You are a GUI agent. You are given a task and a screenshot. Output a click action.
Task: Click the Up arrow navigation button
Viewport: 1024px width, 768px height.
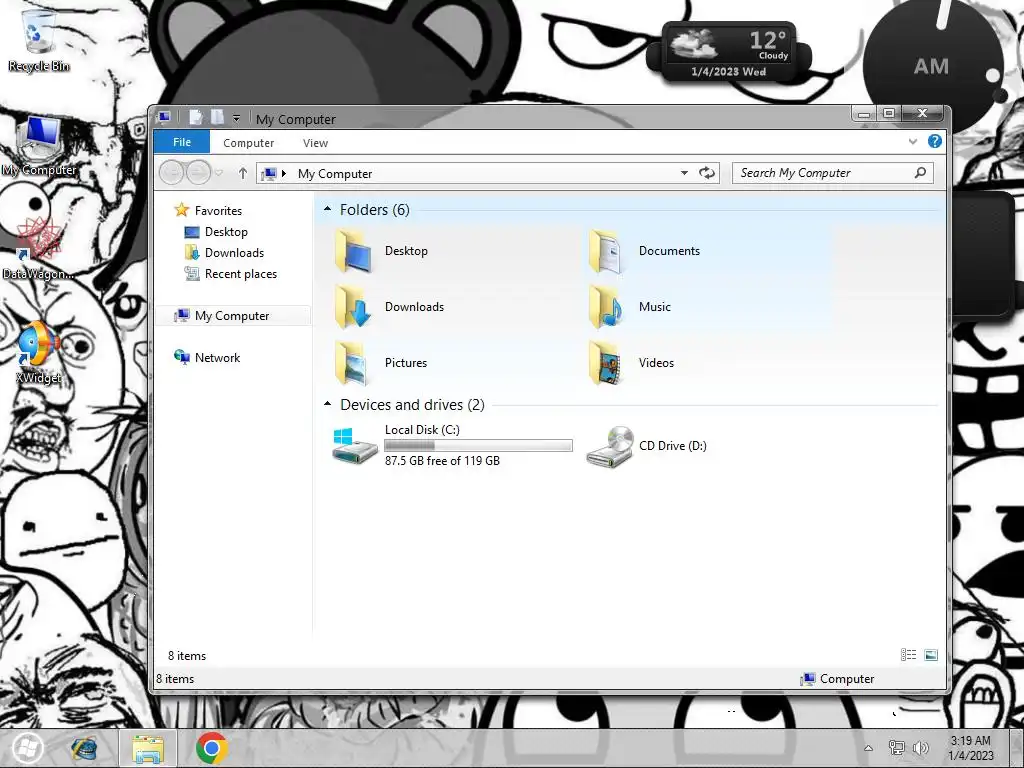[243, 173]
